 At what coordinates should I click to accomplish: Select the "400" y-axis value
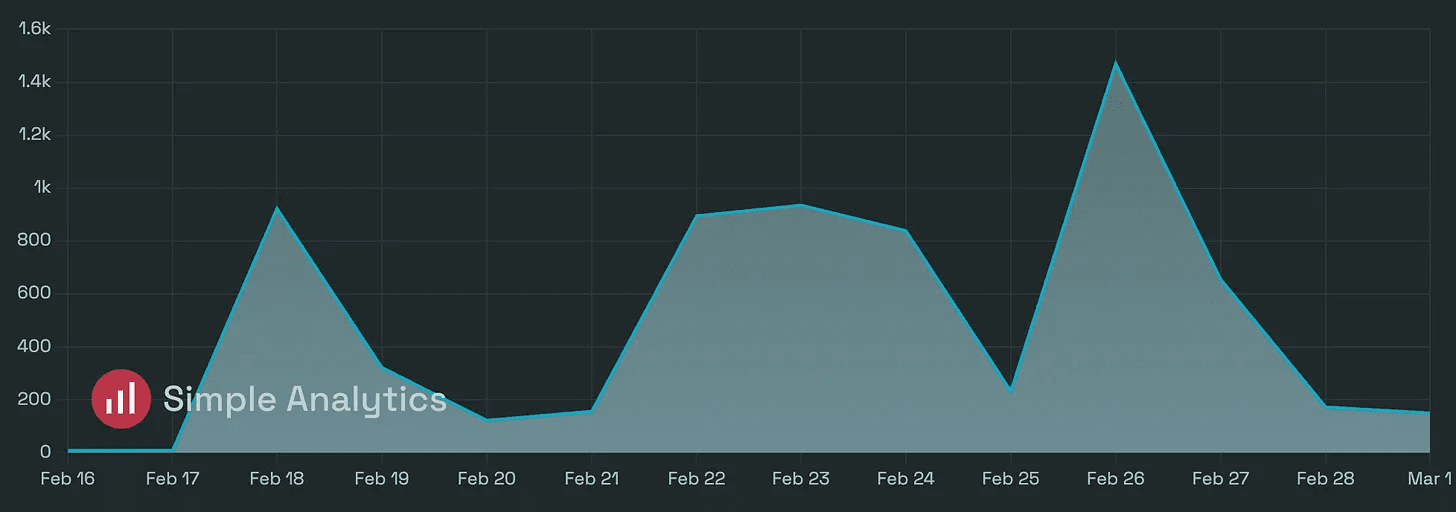(34, 347)
